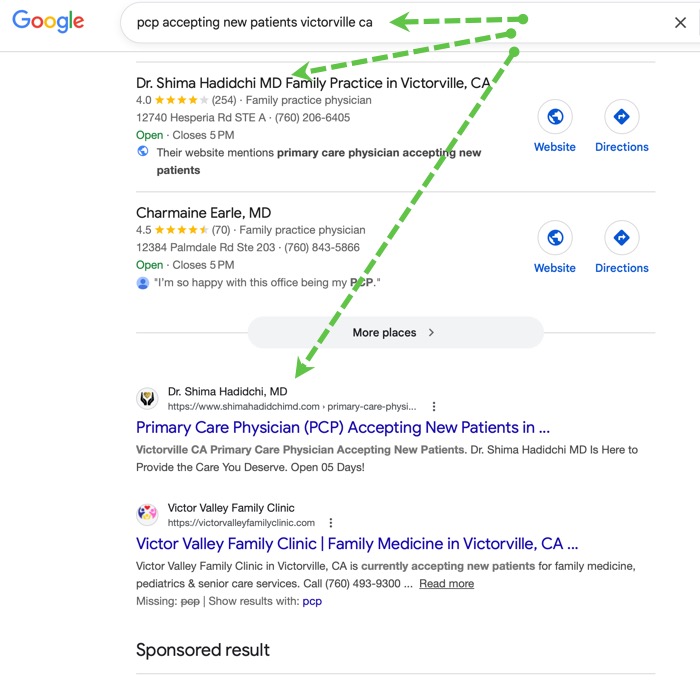The image size is (700, 688).
Task: Get Directions to Dr. Shima Hadidchi's practice
Action: click(622, 117)
